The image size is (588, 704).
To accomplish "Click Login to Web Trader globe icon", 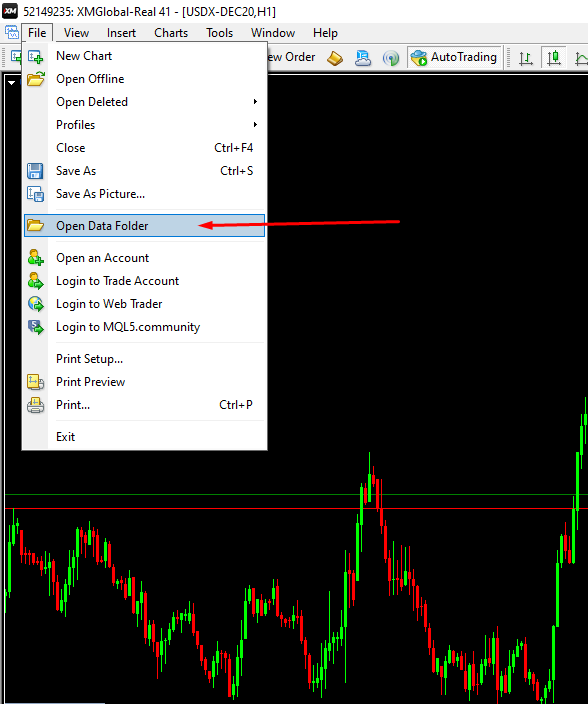I will click(35, 304).
